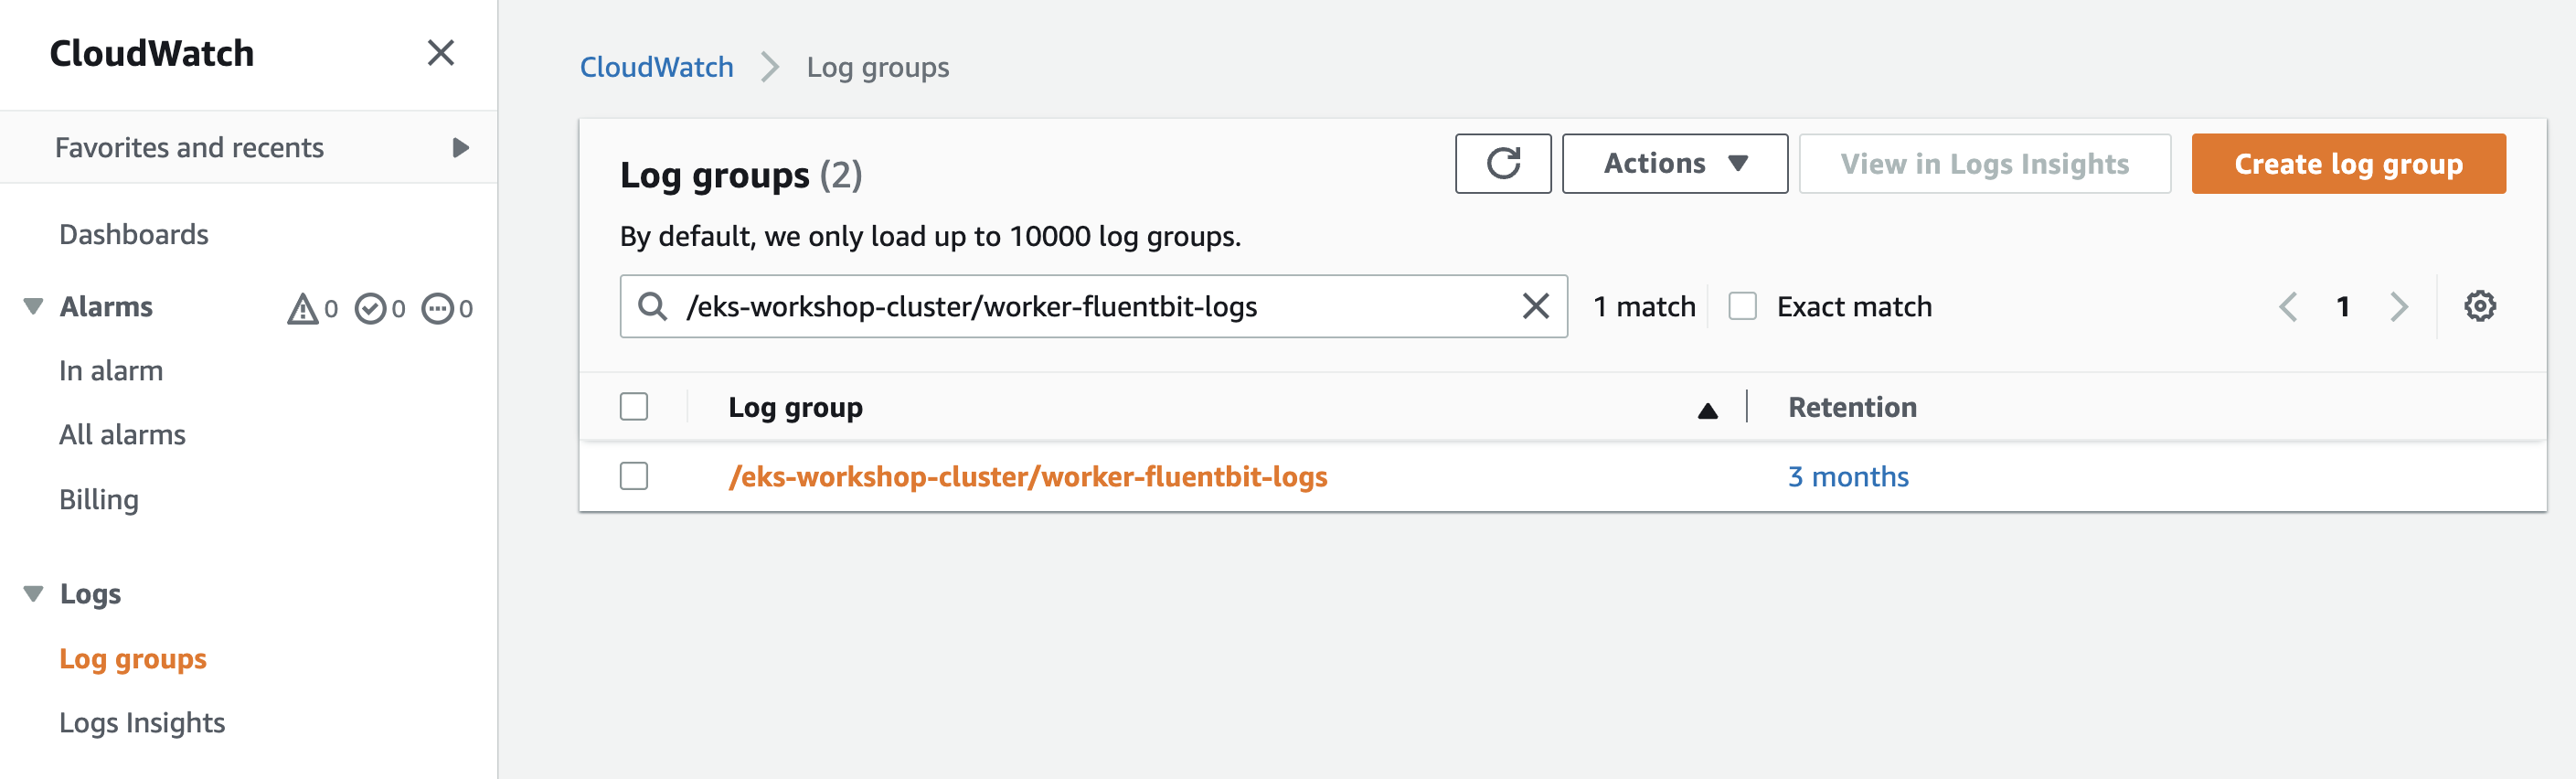Image resolution: width=2576 pixels, height=779 pixels.
Task: Click the Log groups breadcrumb text
Action: [x=878, y=67]
